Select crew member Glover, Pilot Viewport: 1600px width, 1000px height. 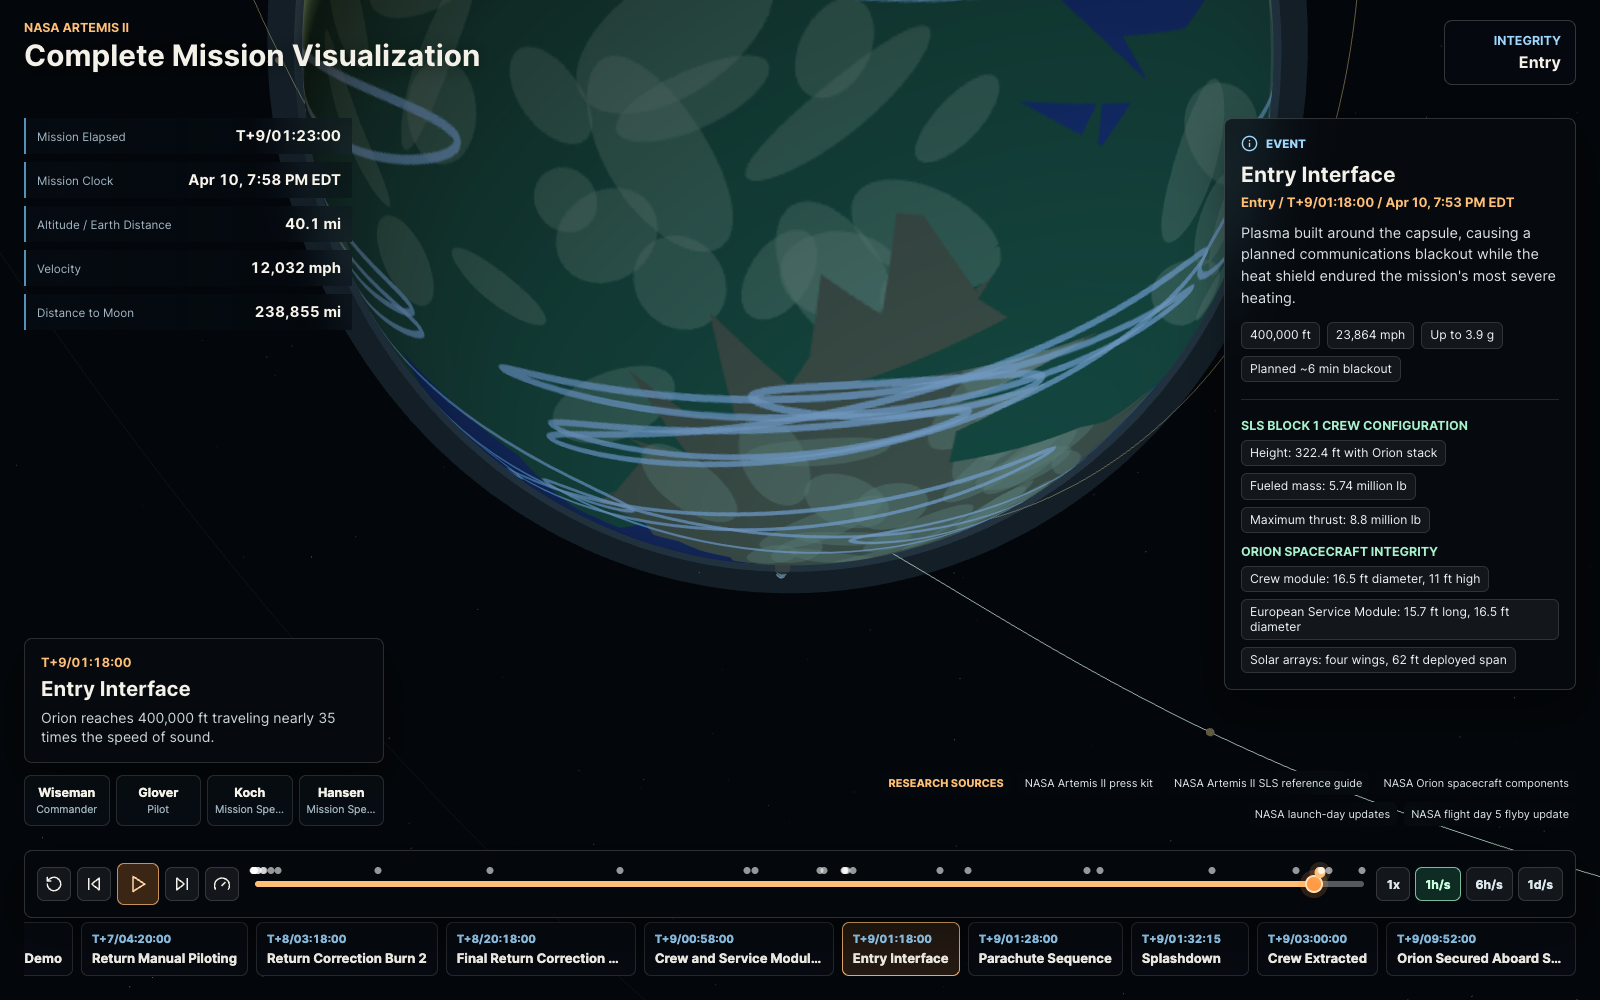pyautogui.click(x=158, y=800)
